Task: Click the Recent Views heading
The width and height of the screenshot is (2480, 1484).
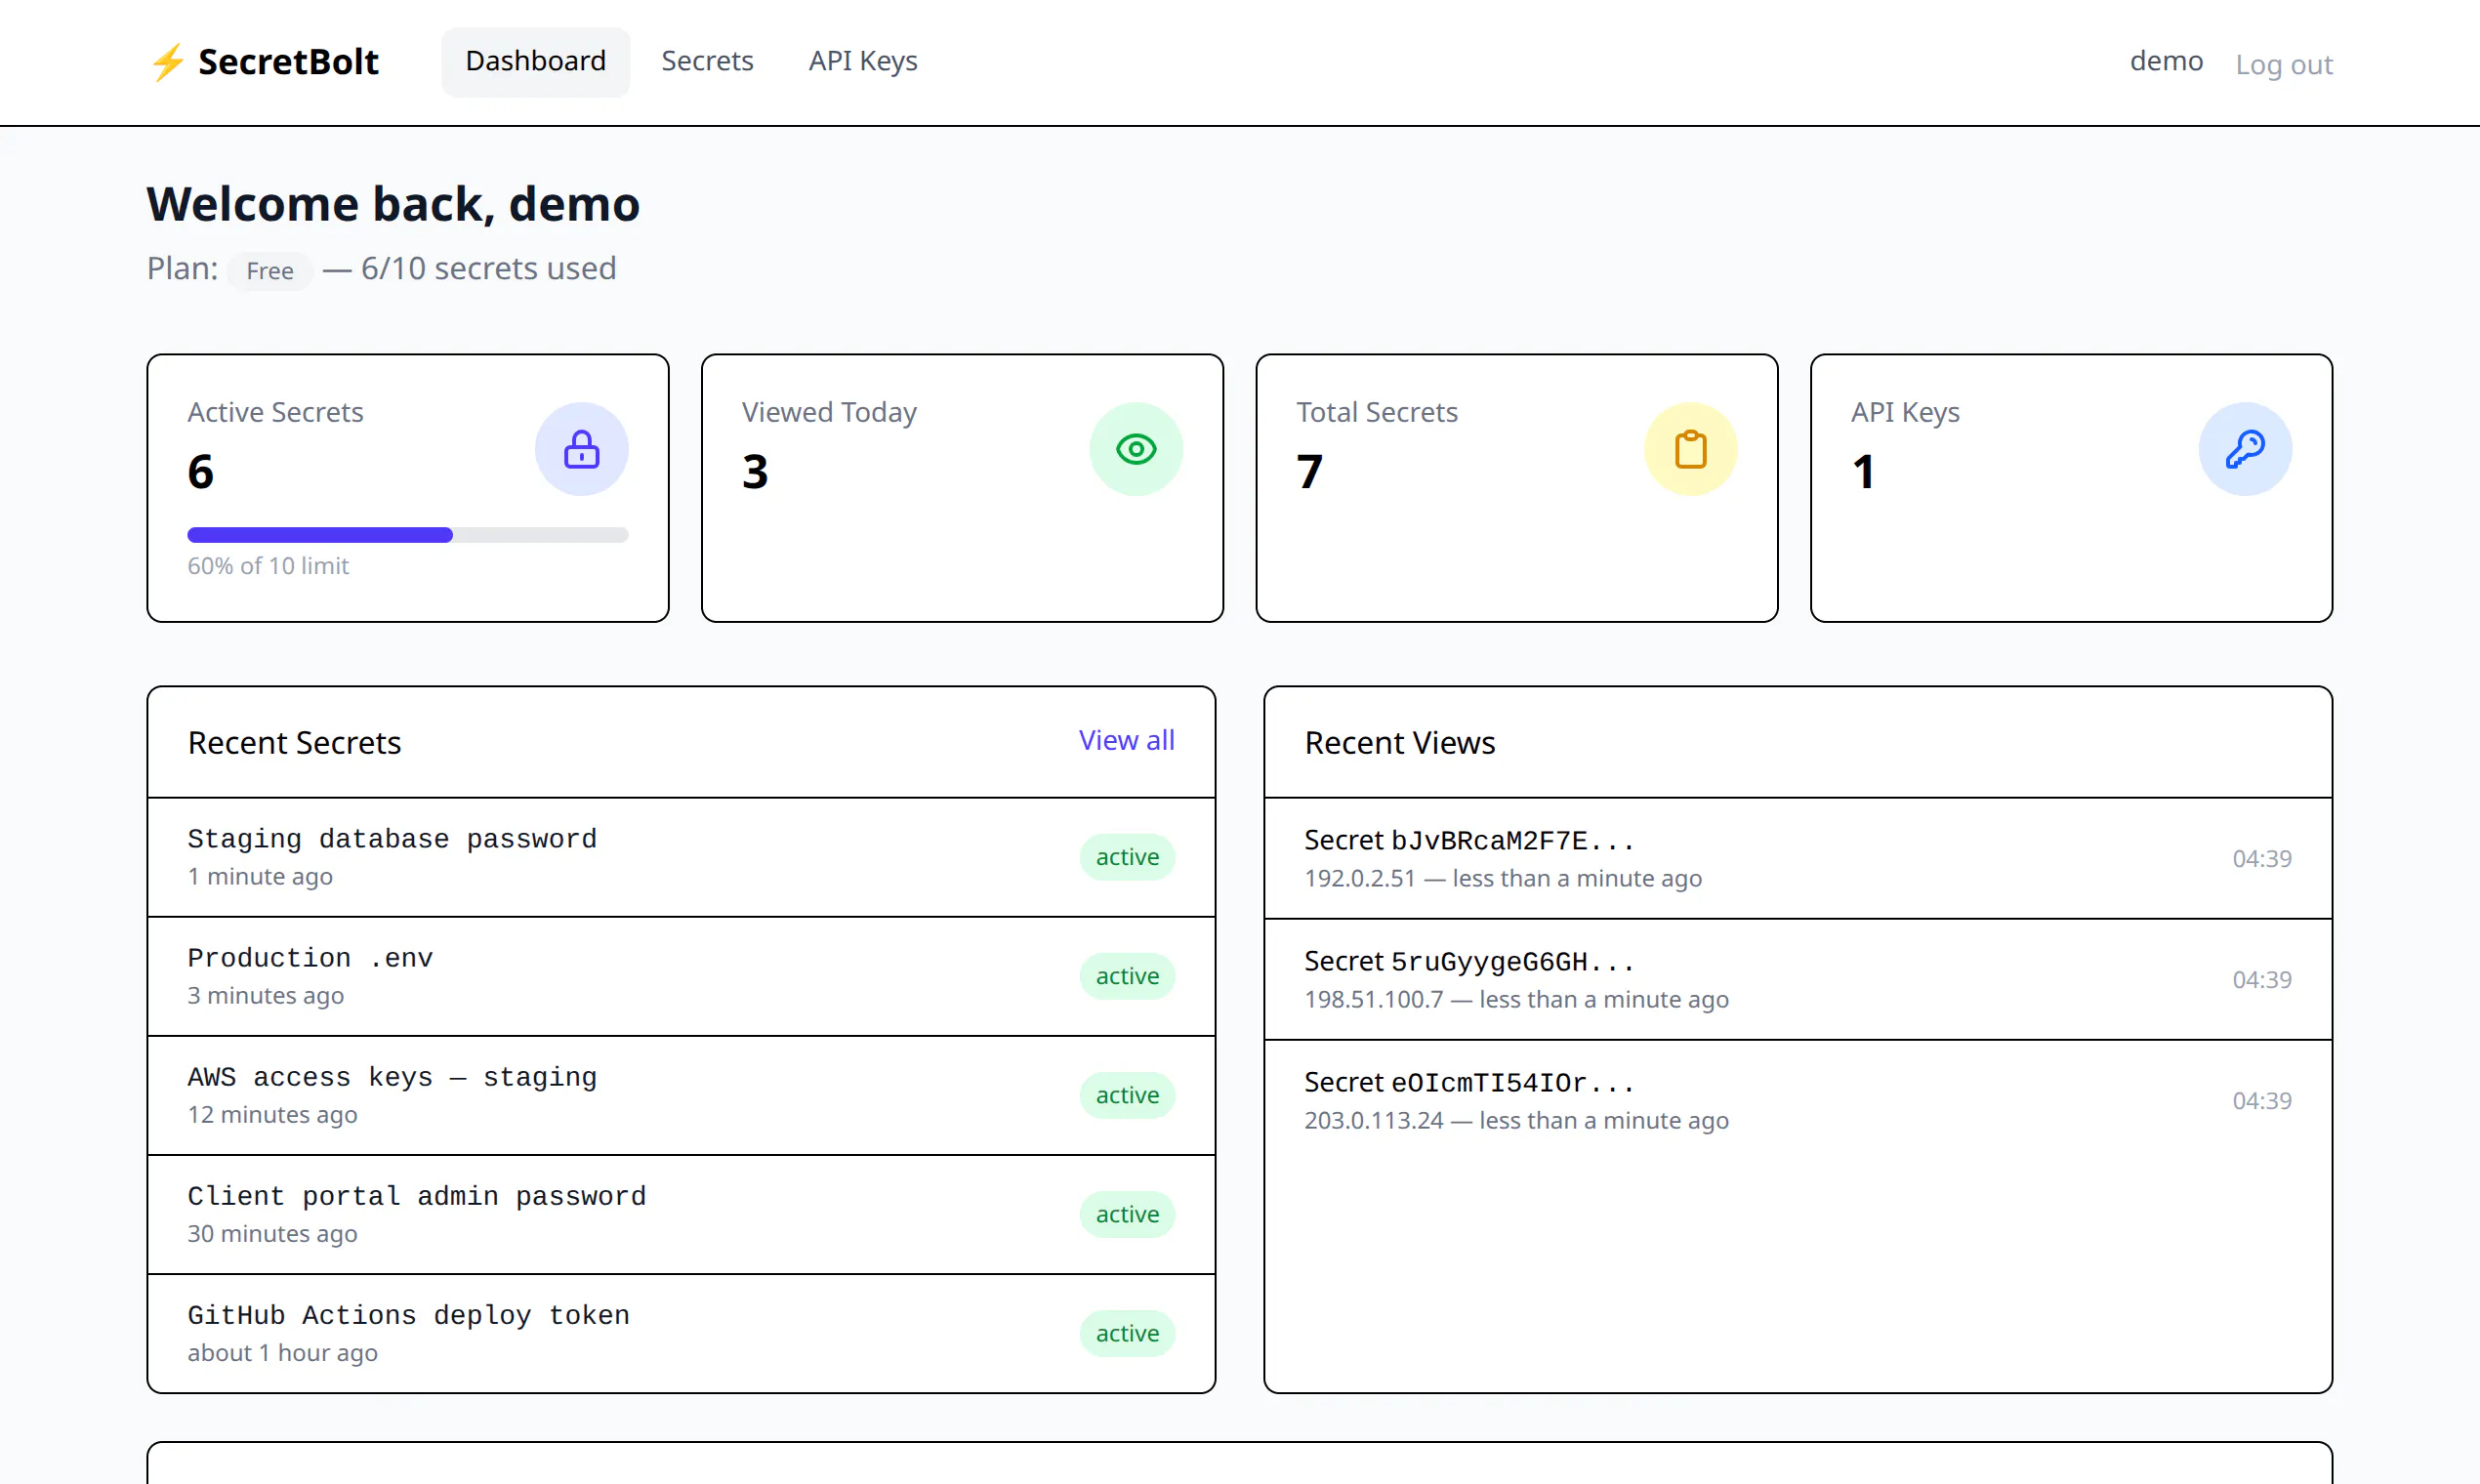Action: click(1399, 742)
